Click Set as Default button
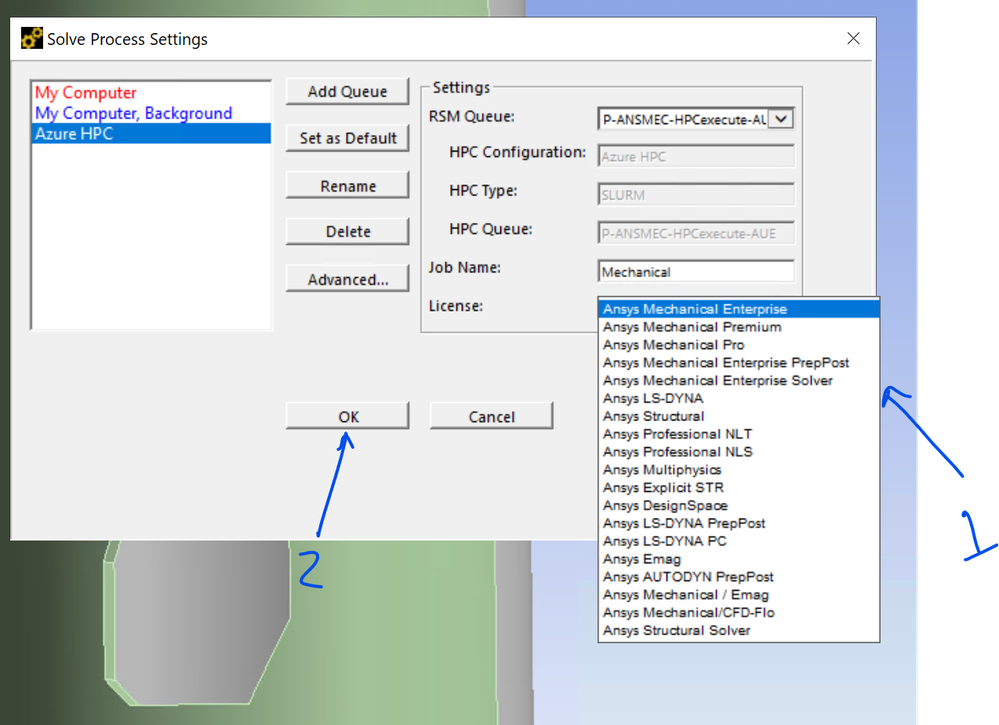 347,138
